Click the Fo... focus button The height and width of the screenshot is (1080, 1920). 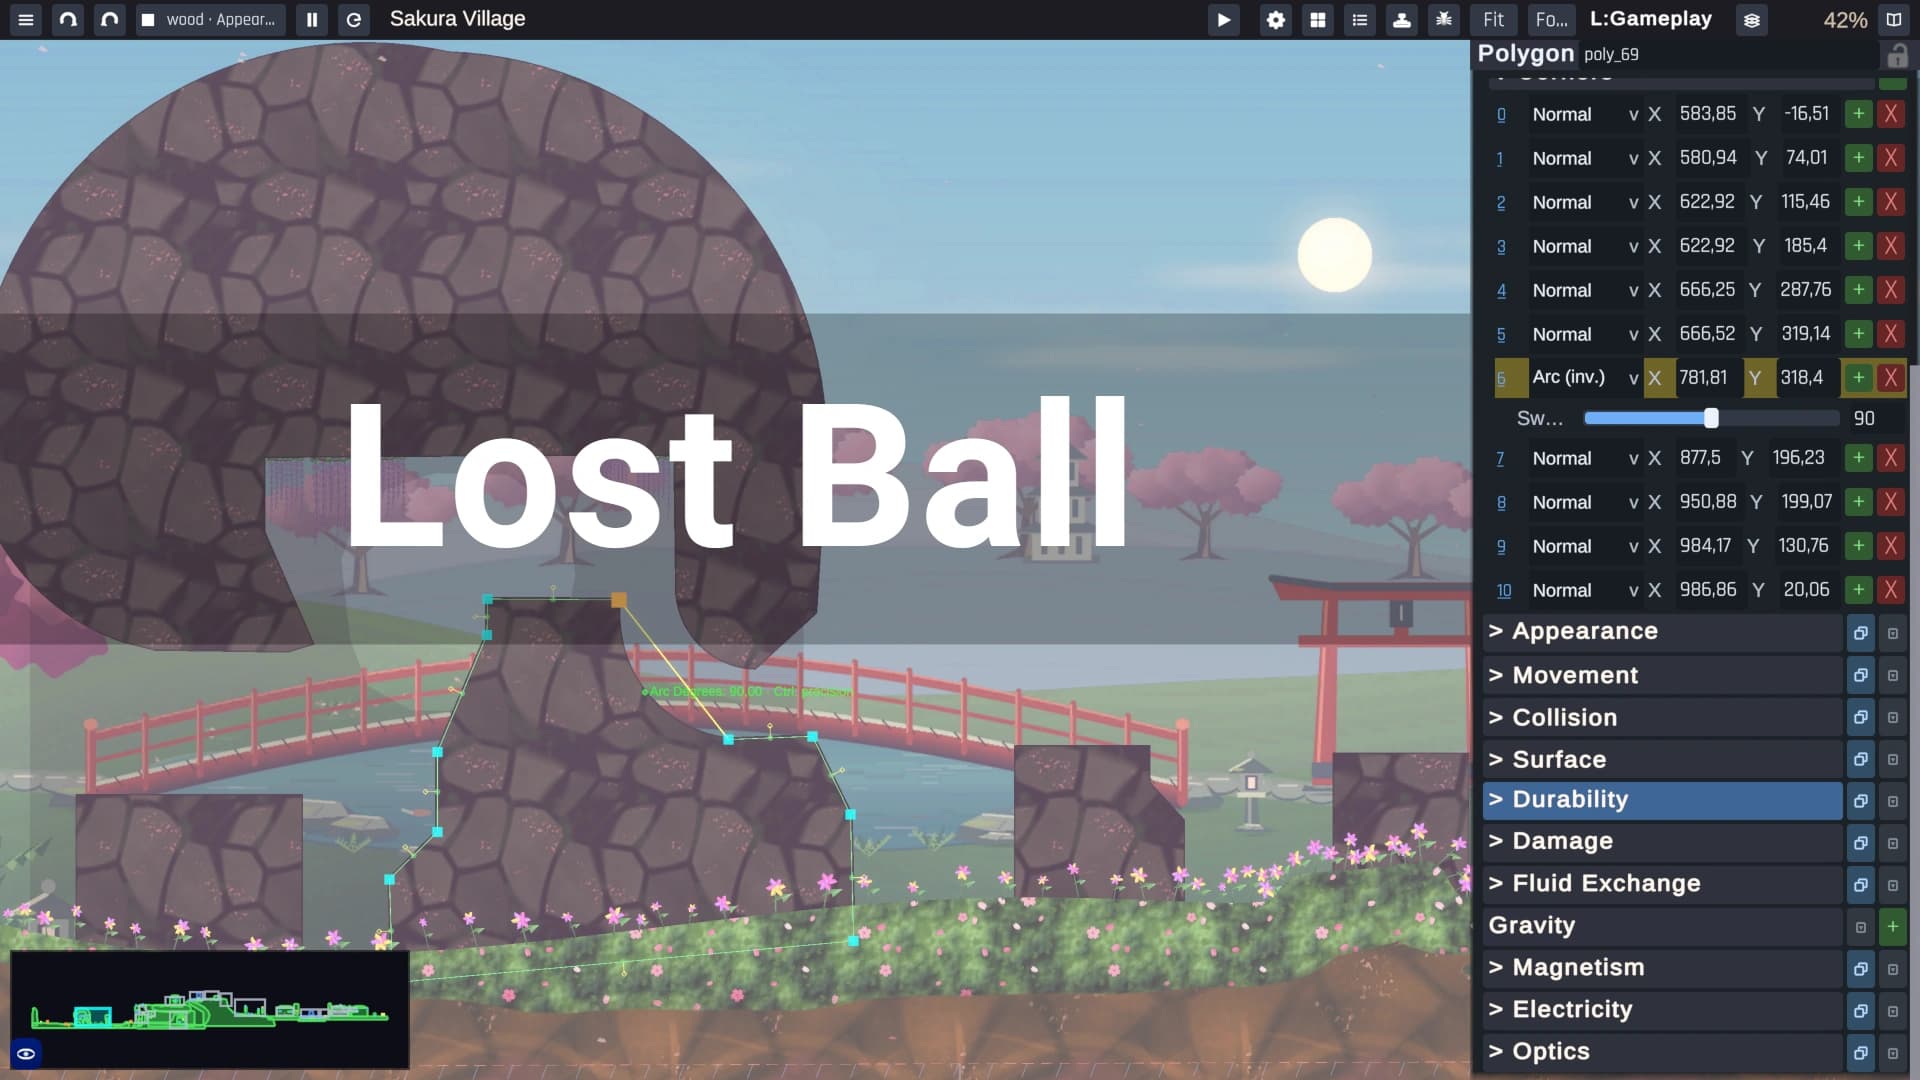coord(1551,19)
